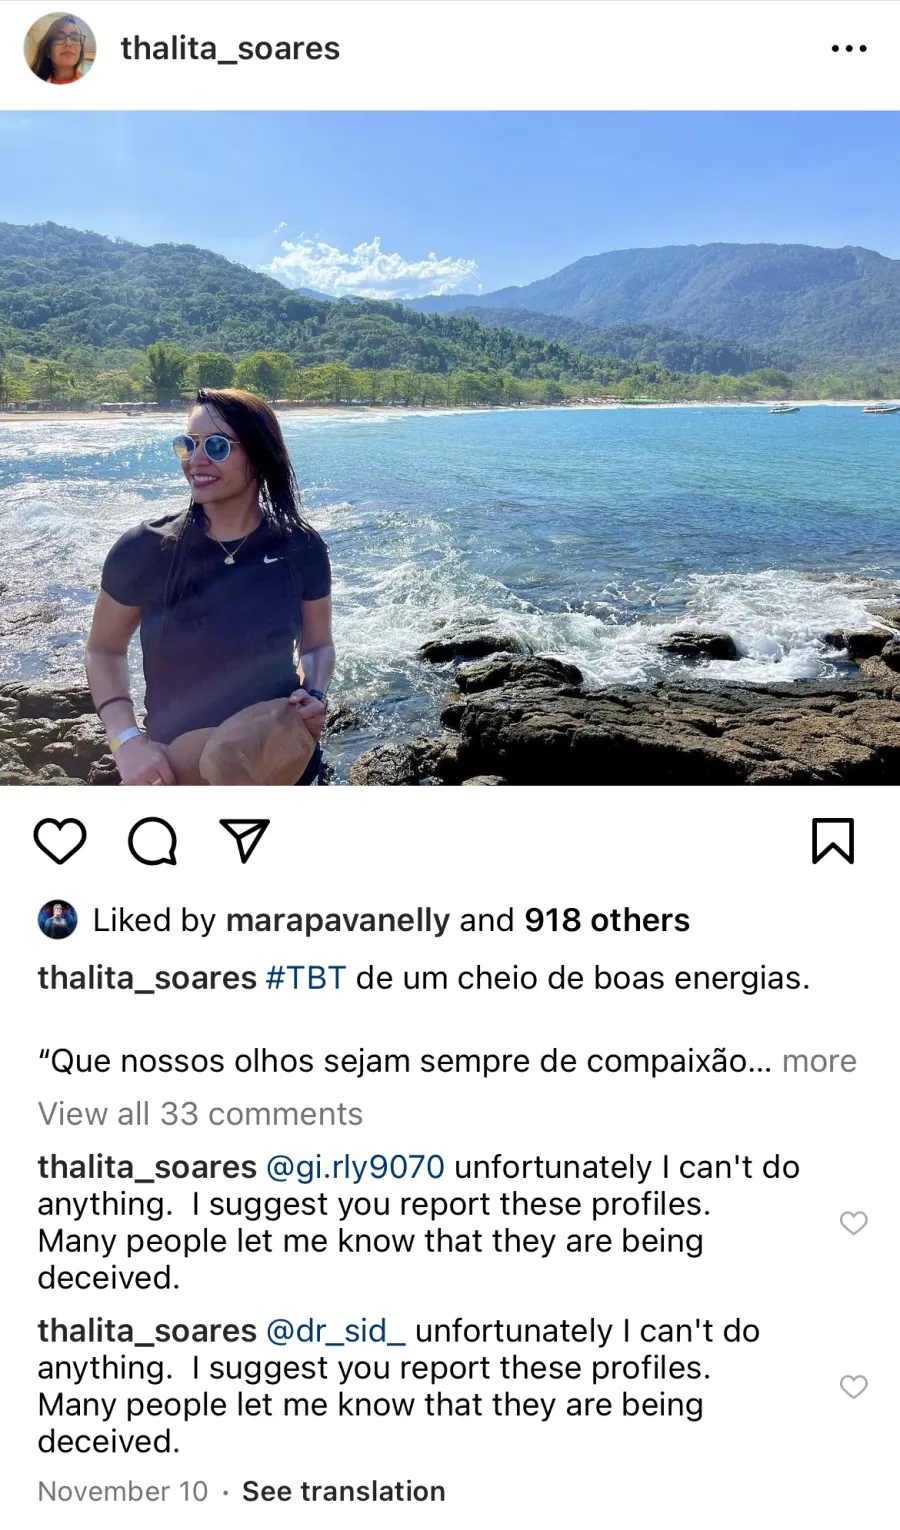The image size is (900, 1530).
Task: Tap the beach photo of the post
Action: [x=450, y=448]
